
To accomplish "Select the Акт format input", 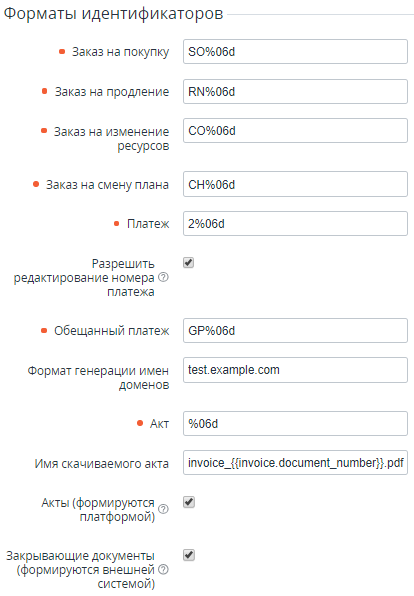I will click(295, 423).
